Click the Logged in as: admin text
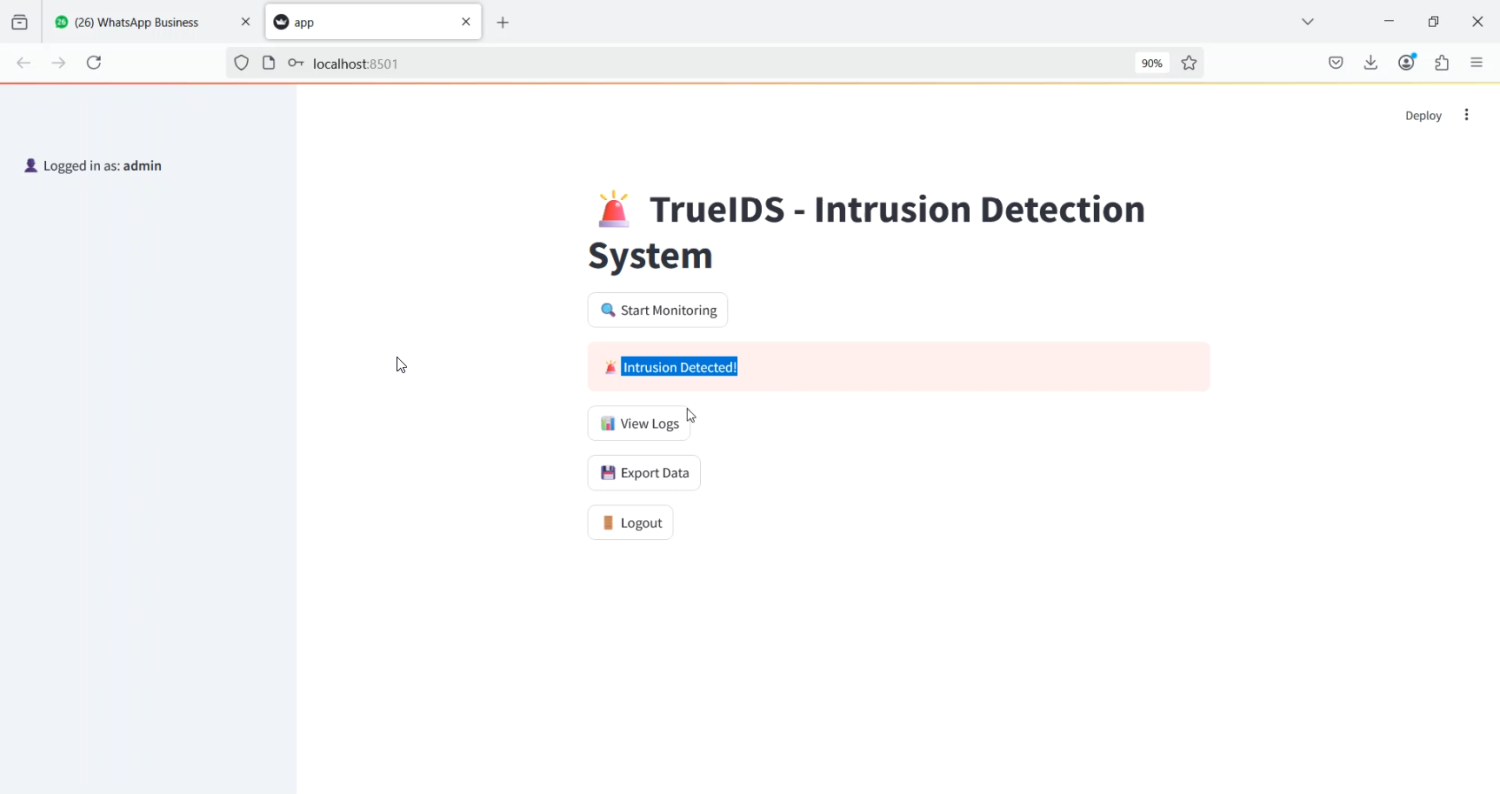Viewport: 1500px width, 794px height. click(x=102, y=166)
